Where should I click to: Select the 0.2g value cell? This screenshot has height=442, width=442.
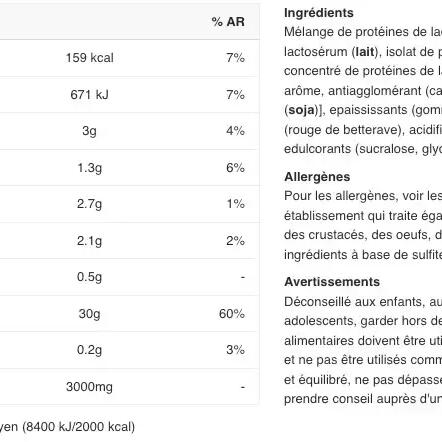tap(89, 350)
